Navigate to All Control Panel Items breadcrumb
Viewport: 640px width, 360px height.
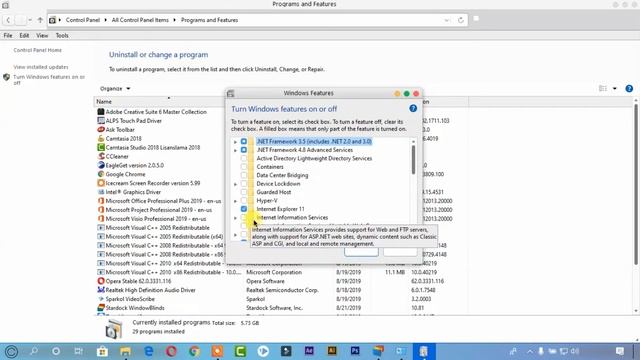[x=140, y=20]
